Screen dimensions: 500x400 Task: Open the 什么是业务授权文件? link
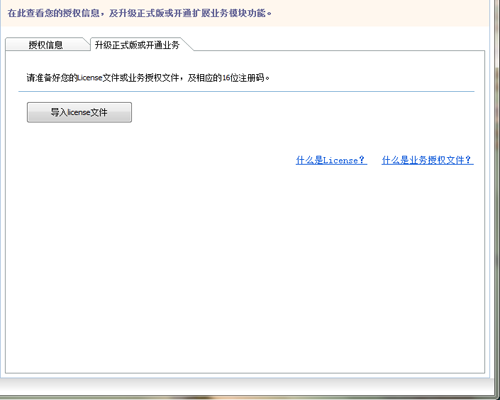(x=428, y=160)
